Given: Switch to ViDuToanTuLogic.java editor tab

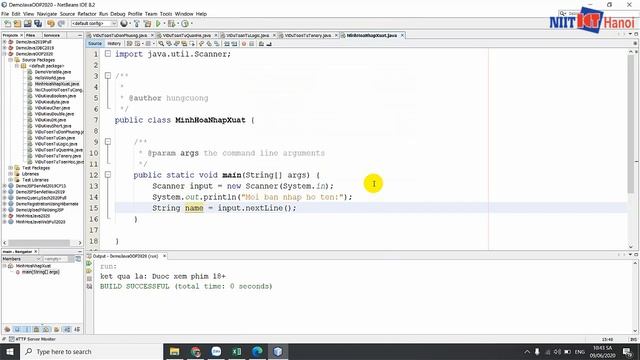Looking at the screenshot, I should 247,36.
